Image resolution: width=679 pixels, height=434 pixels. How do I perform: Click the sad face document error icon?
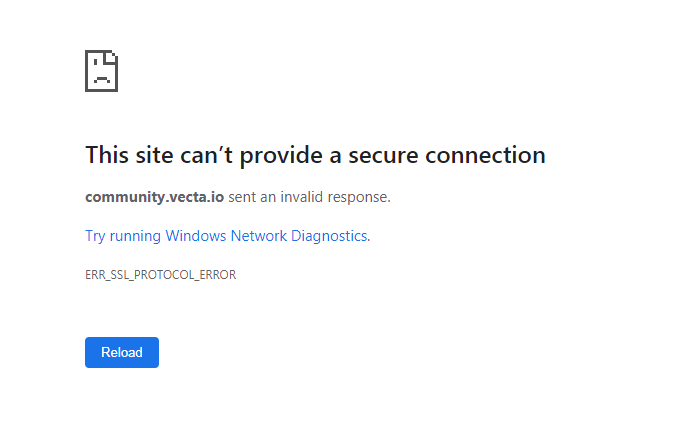coord(102,71)
